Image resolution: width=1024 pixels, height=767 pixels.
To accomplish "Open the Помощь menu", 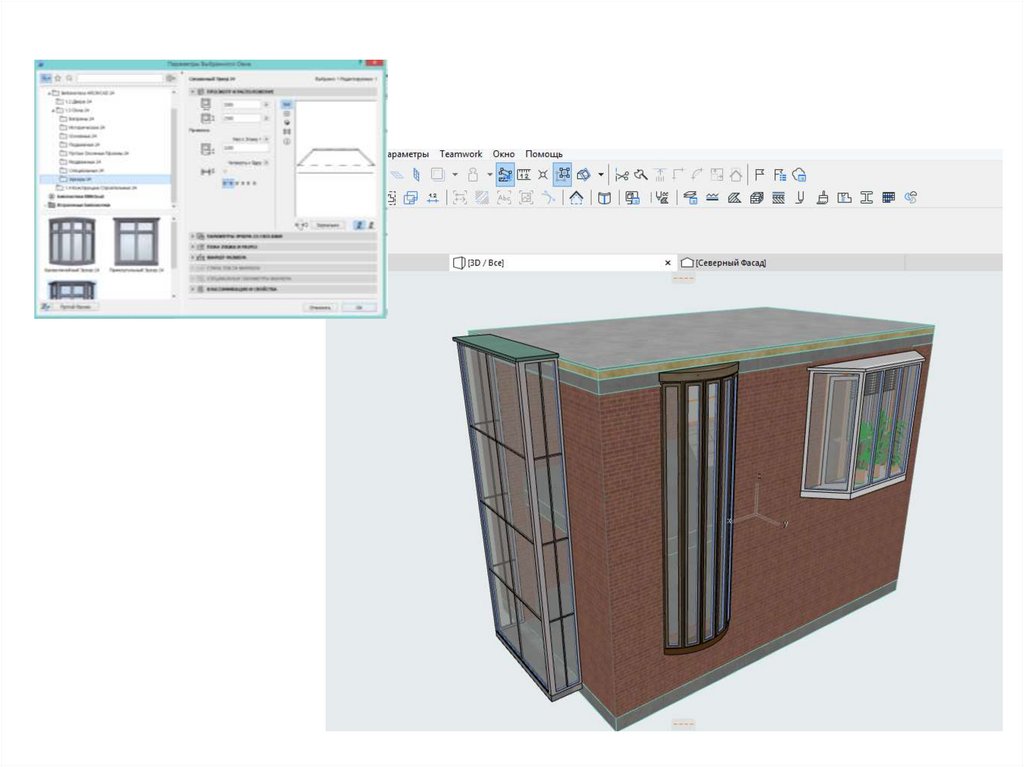I will coord(544,154).
